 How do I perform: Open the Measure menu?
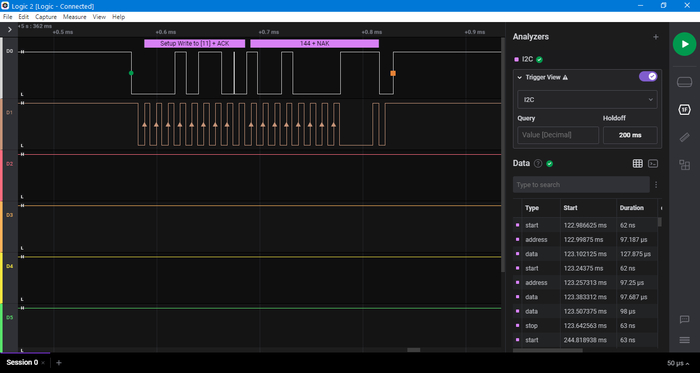(75, 17)
